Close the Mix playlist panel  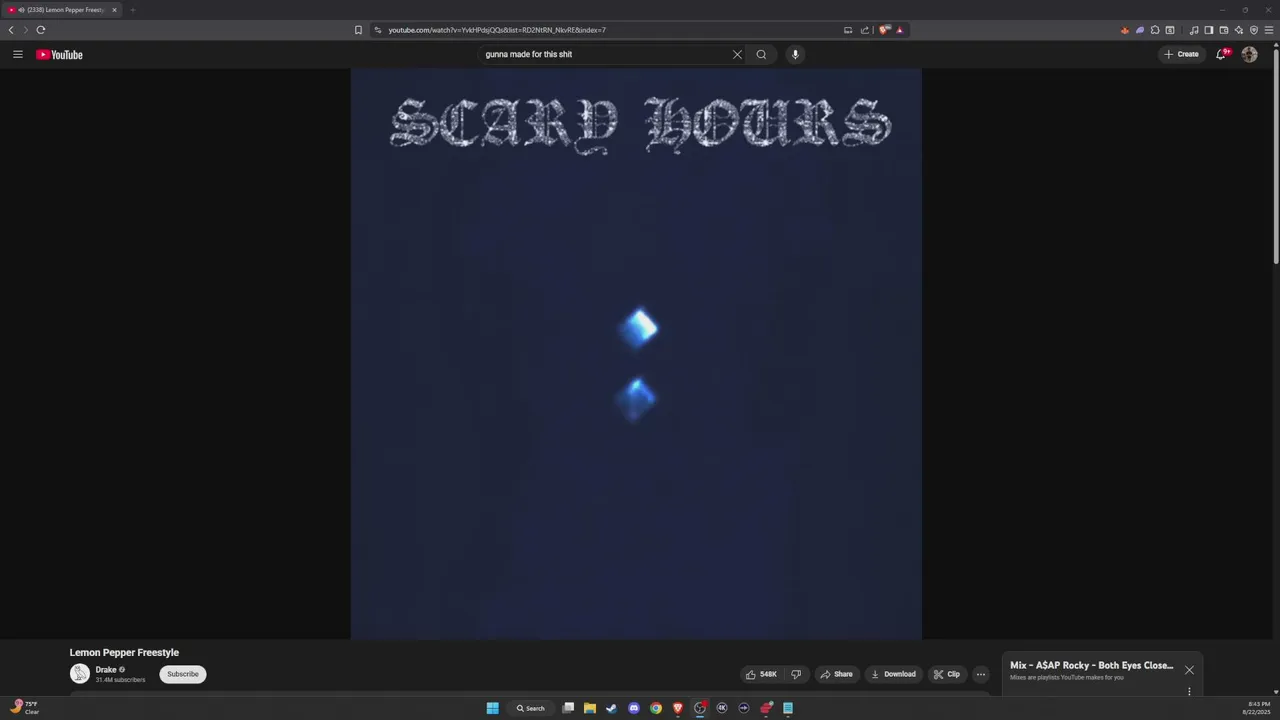pos(1189,670)
